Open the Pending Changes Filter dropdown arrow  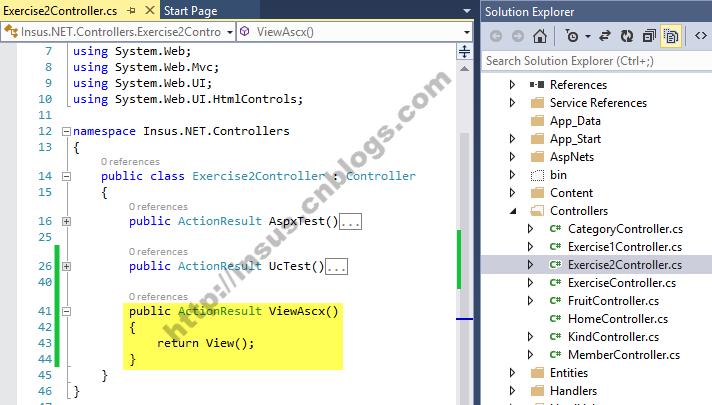click(x=588, y=36)
